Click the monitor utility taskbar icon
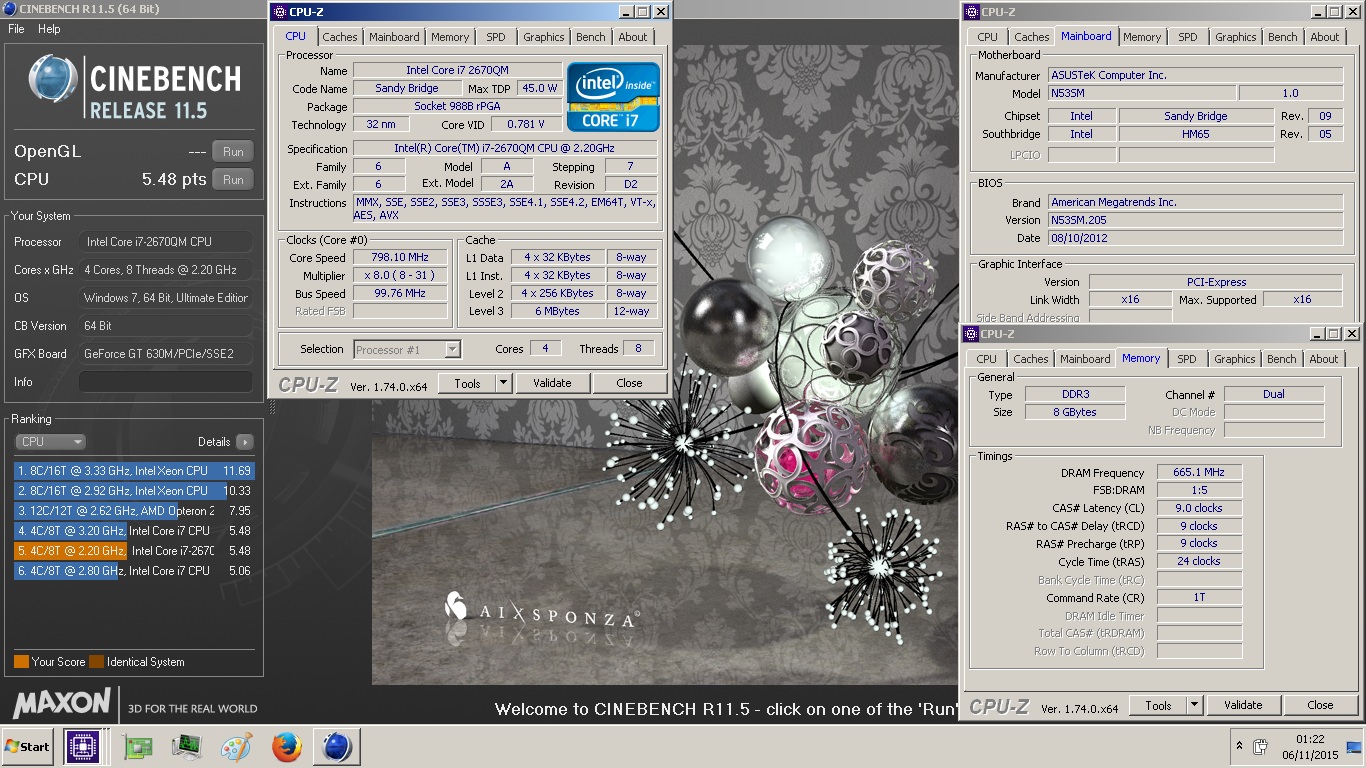This screenshot has height=768, width=1366. [x=187, y=747]
